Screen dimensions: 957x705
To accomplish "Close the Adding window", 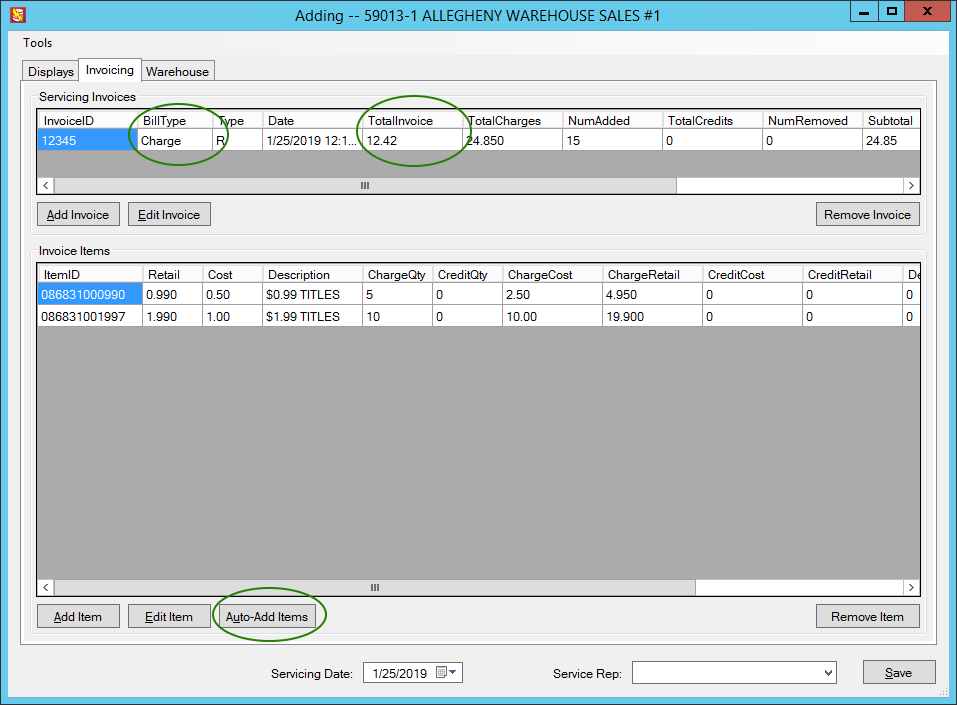I will click(927, 12).
